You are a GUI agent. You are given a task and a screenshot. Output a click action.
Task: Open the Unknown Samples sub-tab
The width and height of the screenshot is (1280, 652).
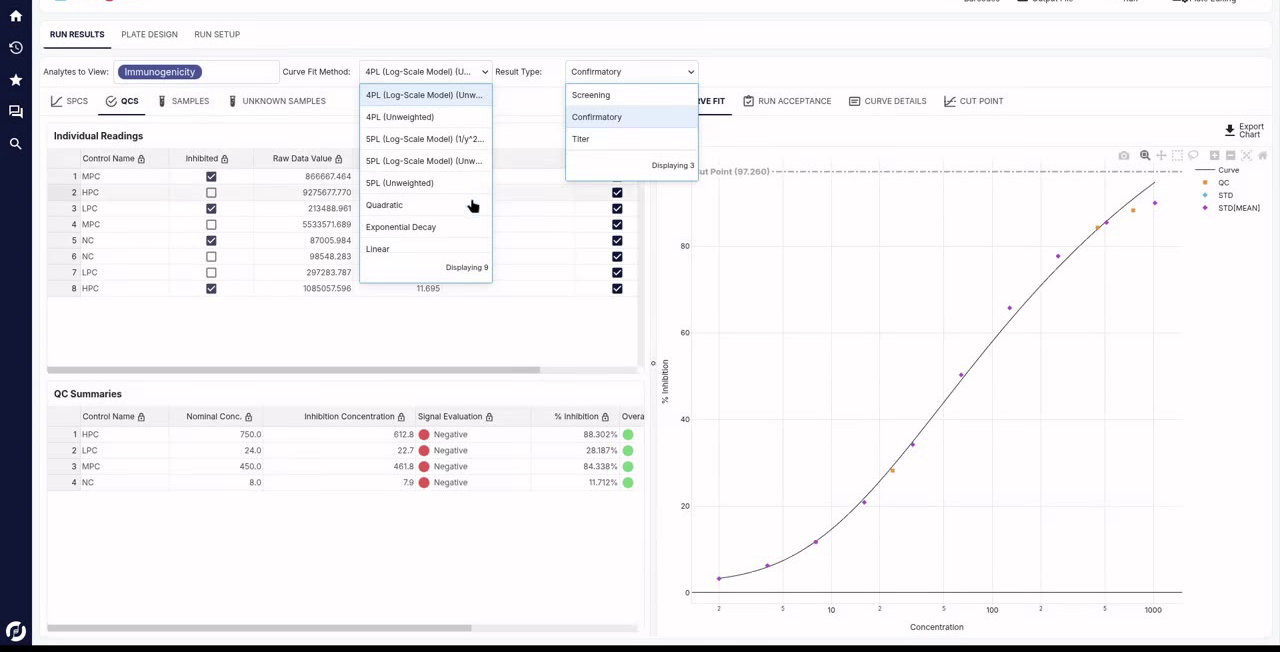point(276,101)
